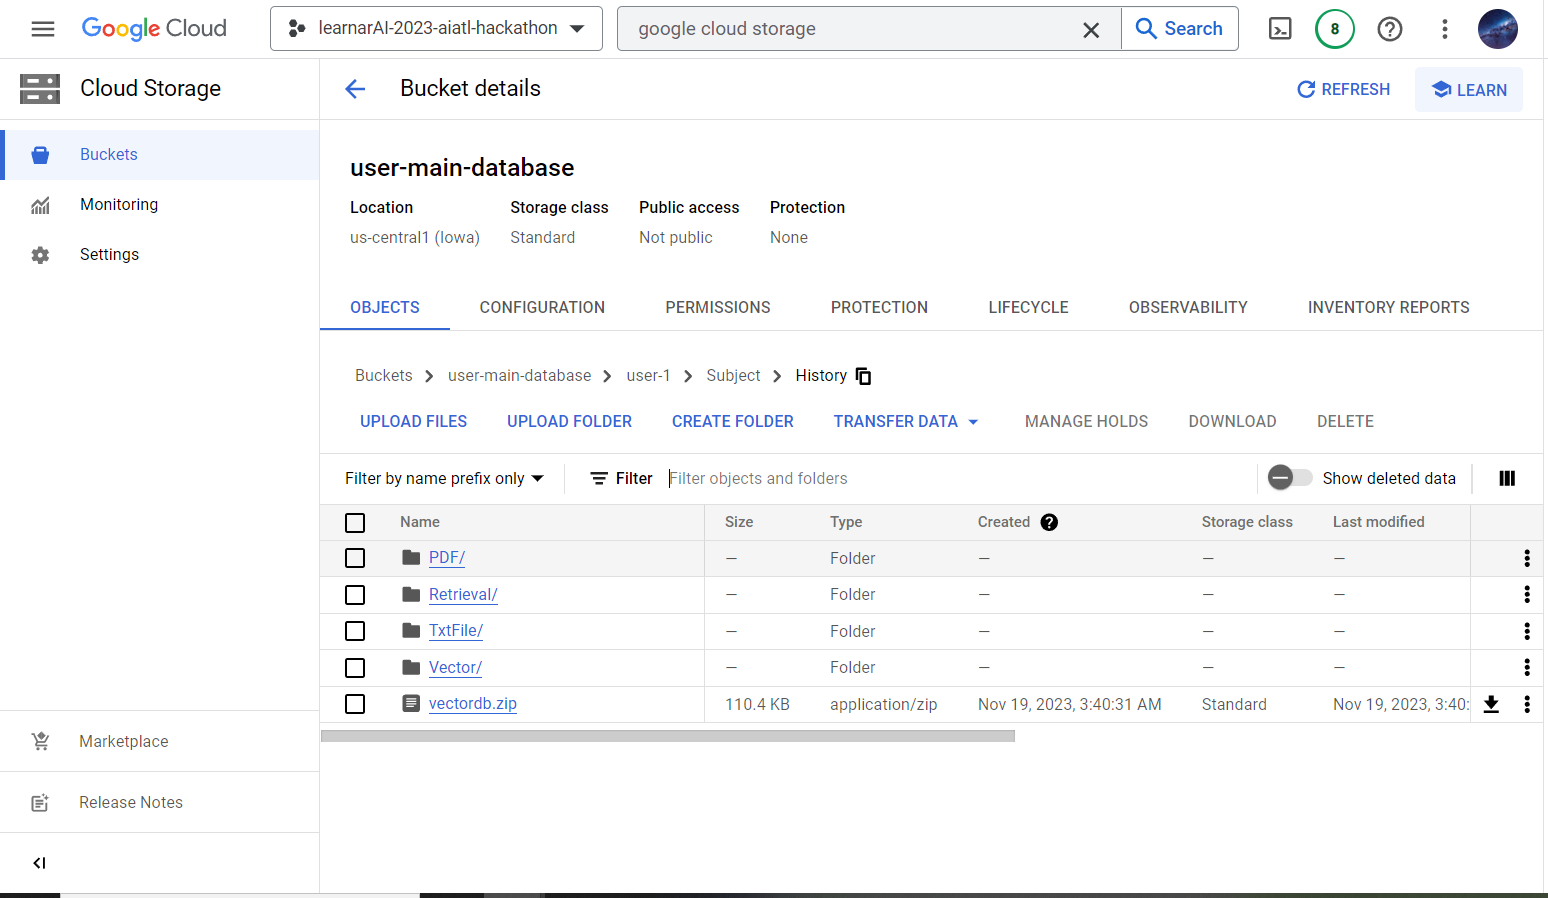The image size is (1548, 898).
Task: Open more actions for vectordb.zip
Action: [1526, 704]
